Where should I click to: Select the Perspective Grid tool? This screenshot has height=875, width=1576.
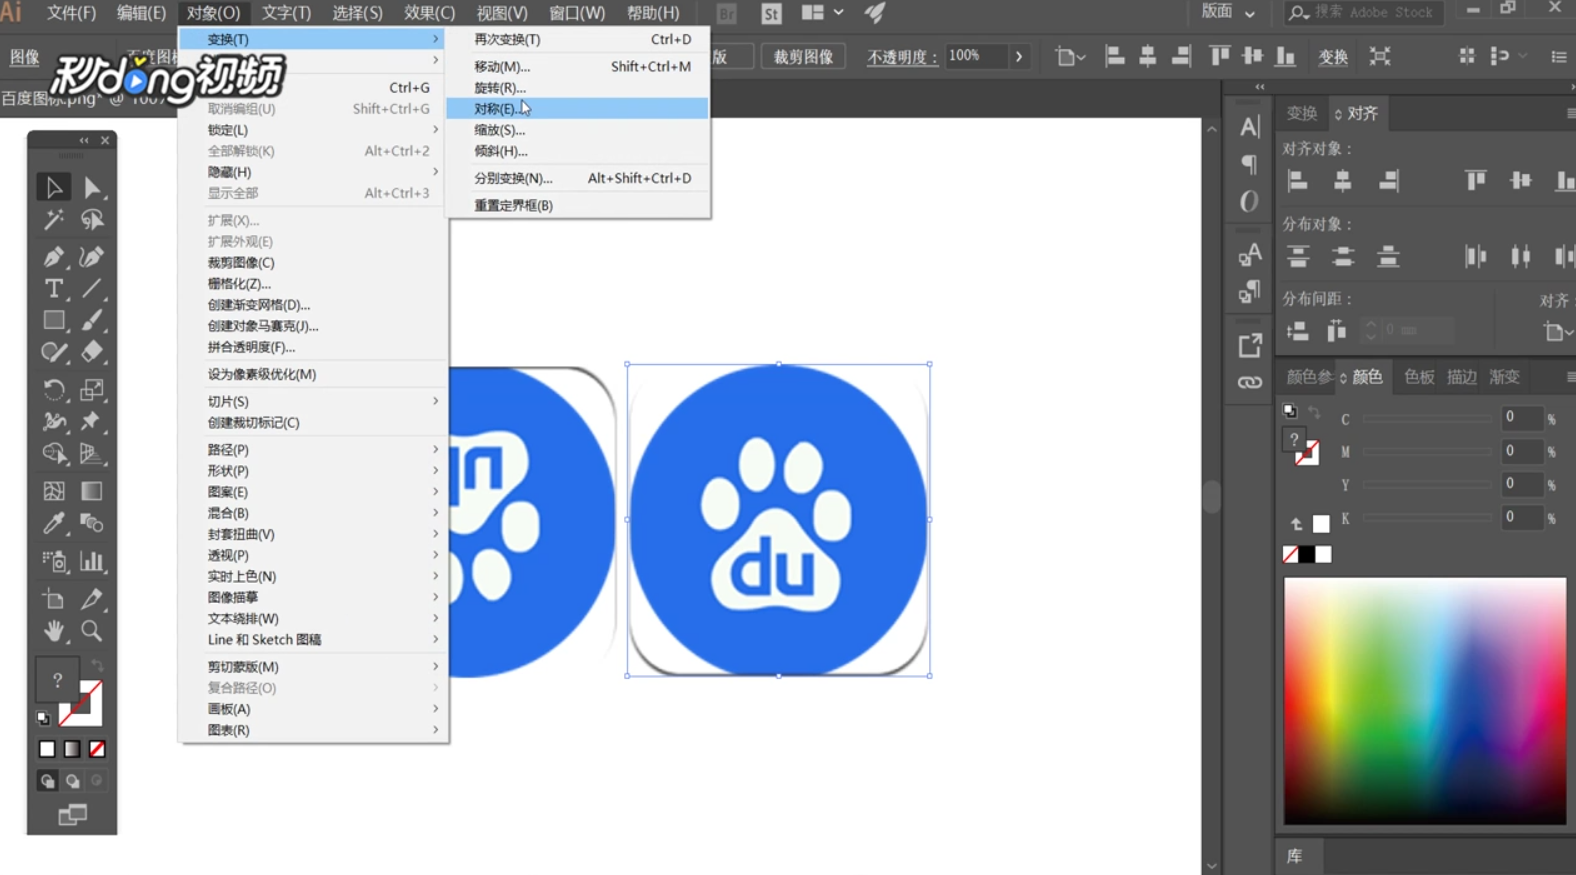click(92, 453)
